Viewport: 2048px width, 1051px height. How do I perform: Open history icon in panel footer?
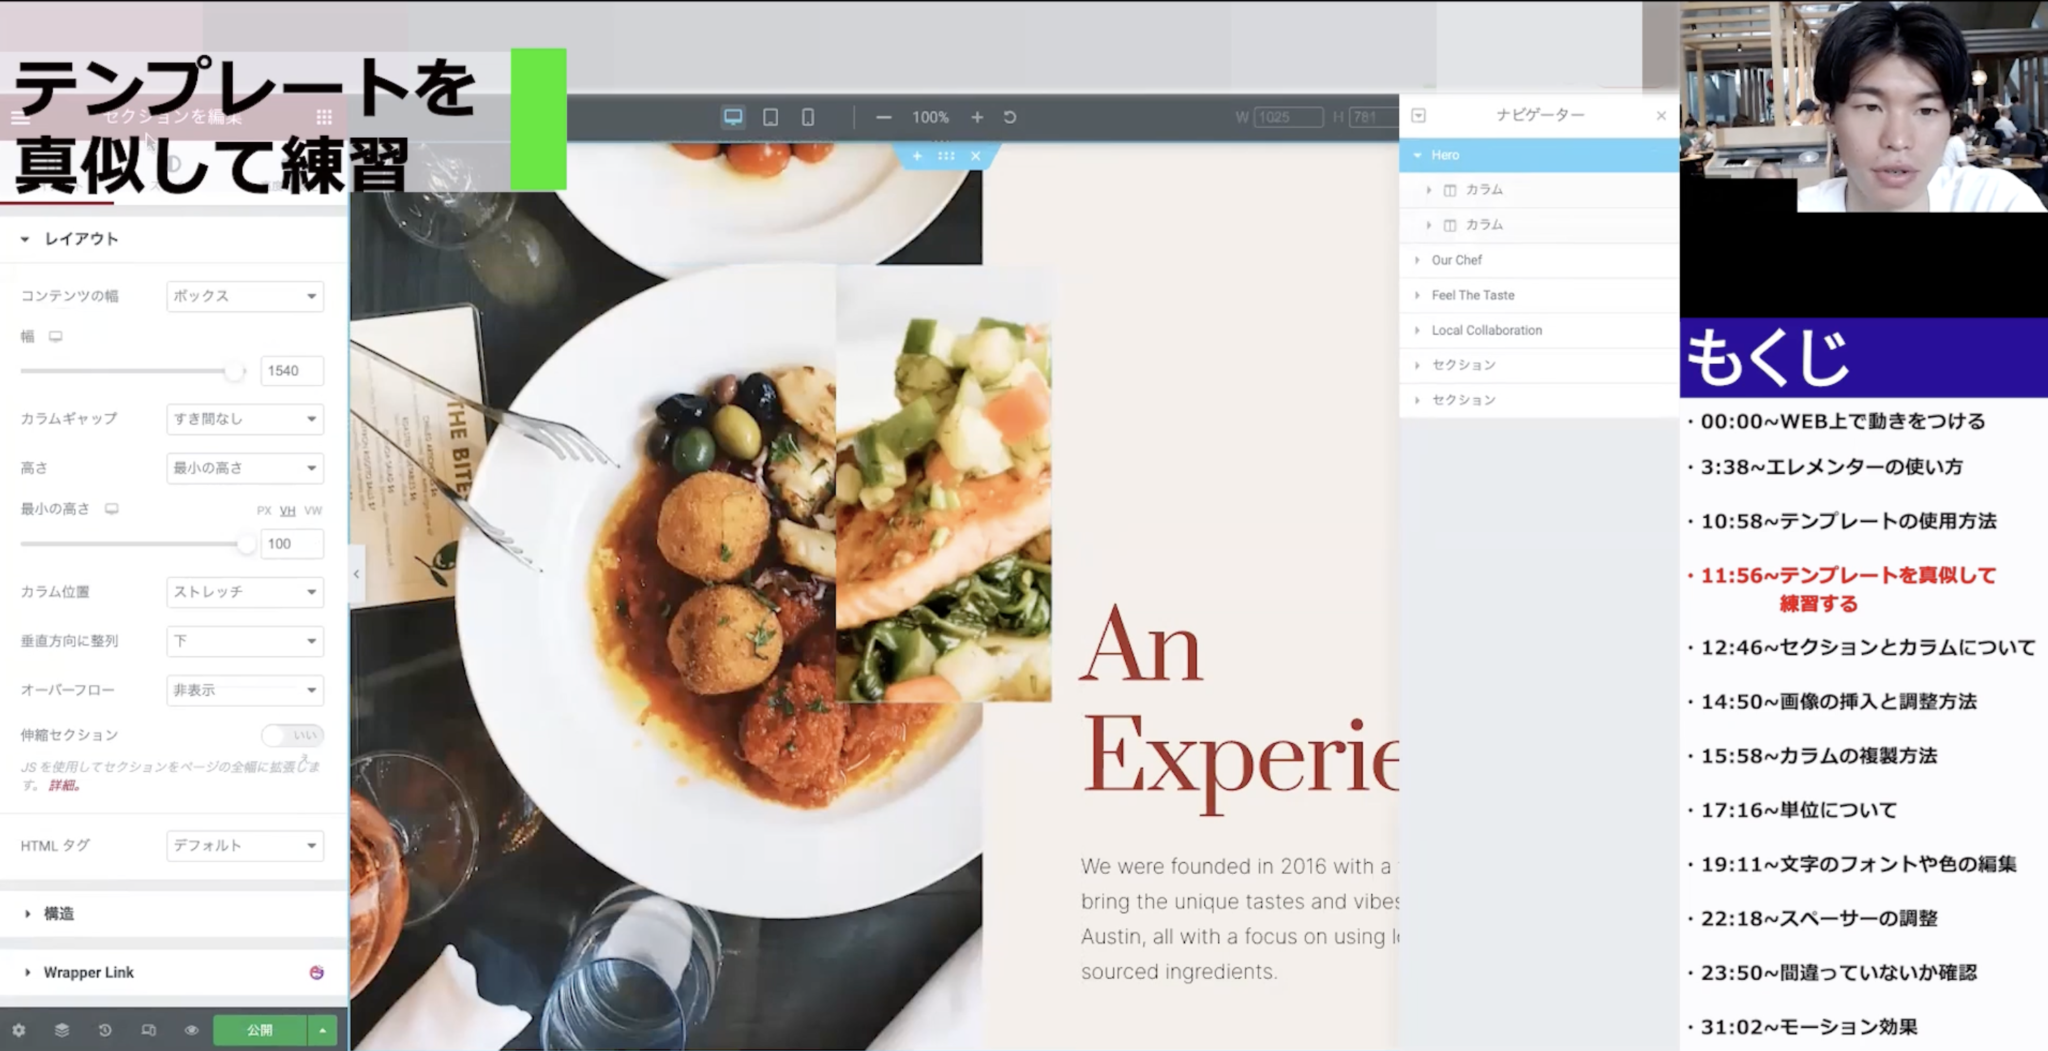tap(105, 1030)
